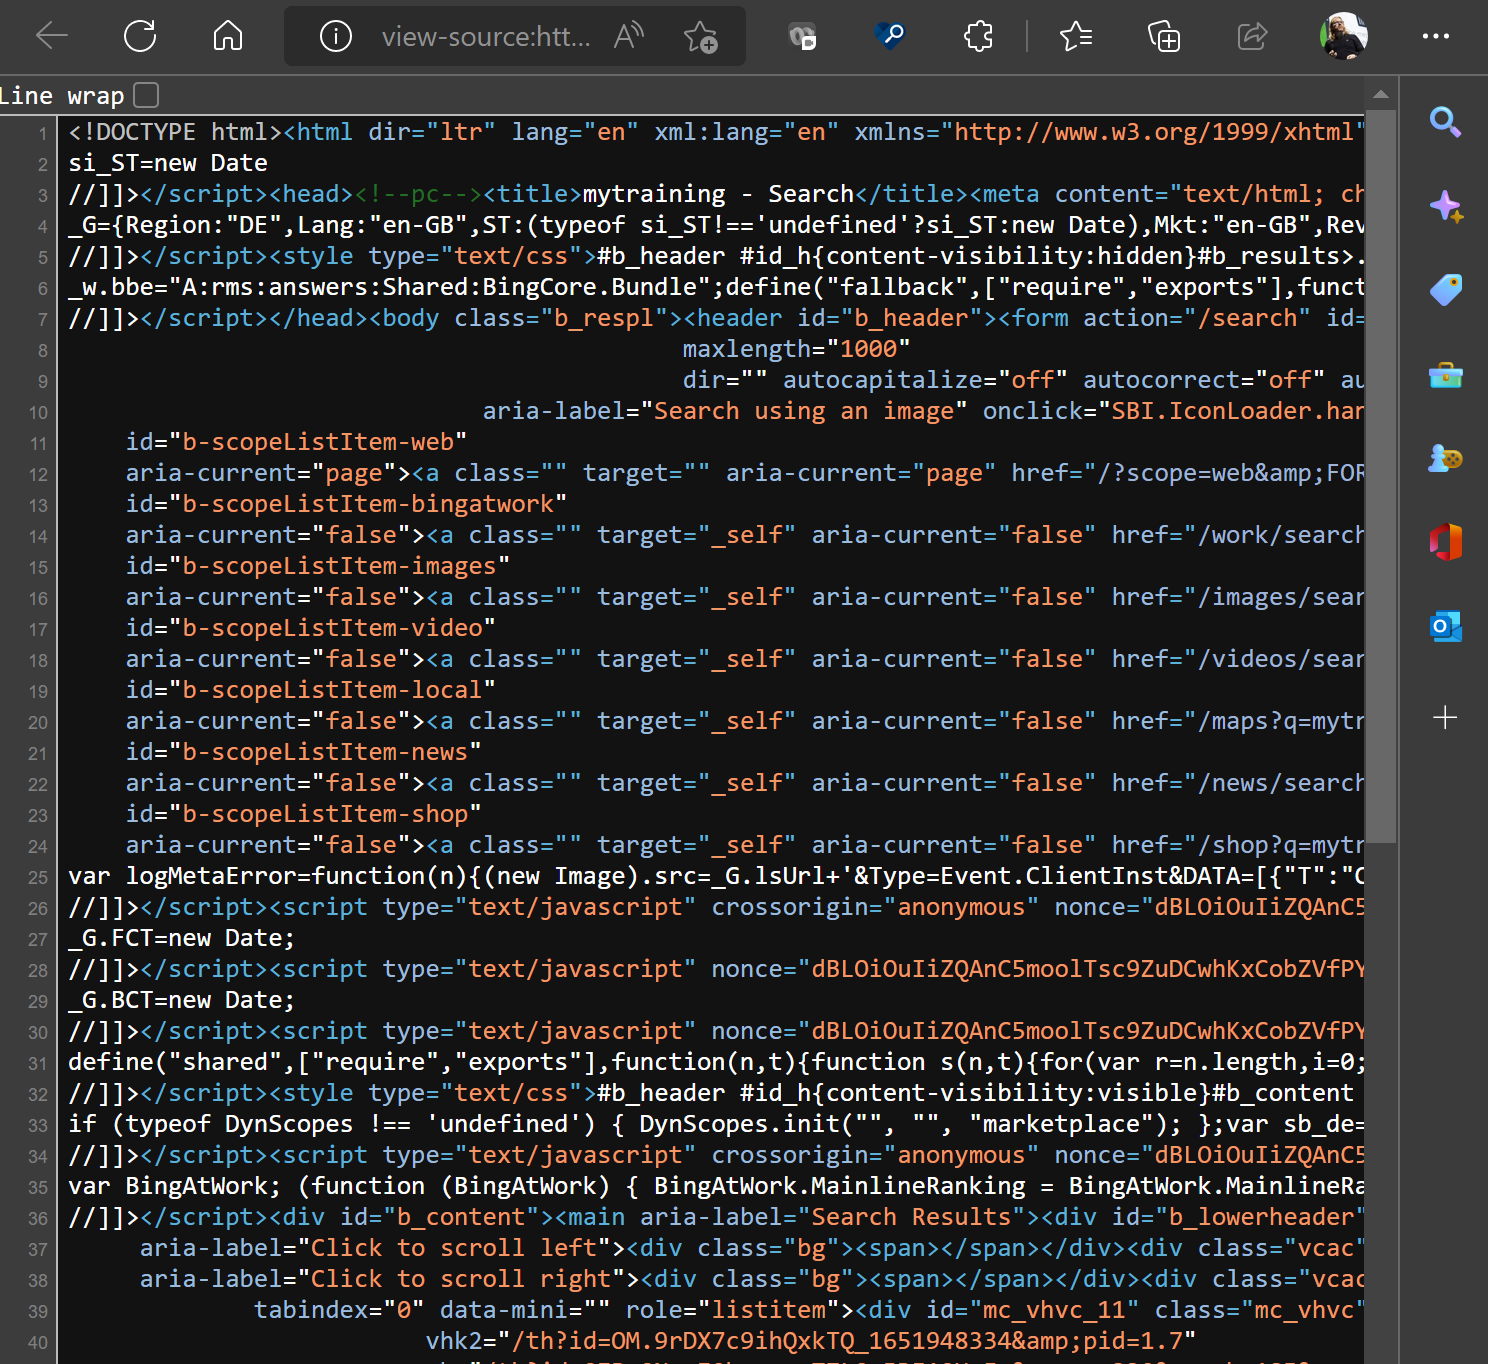
Task: Open the Favorites list
Action: 1076,37
